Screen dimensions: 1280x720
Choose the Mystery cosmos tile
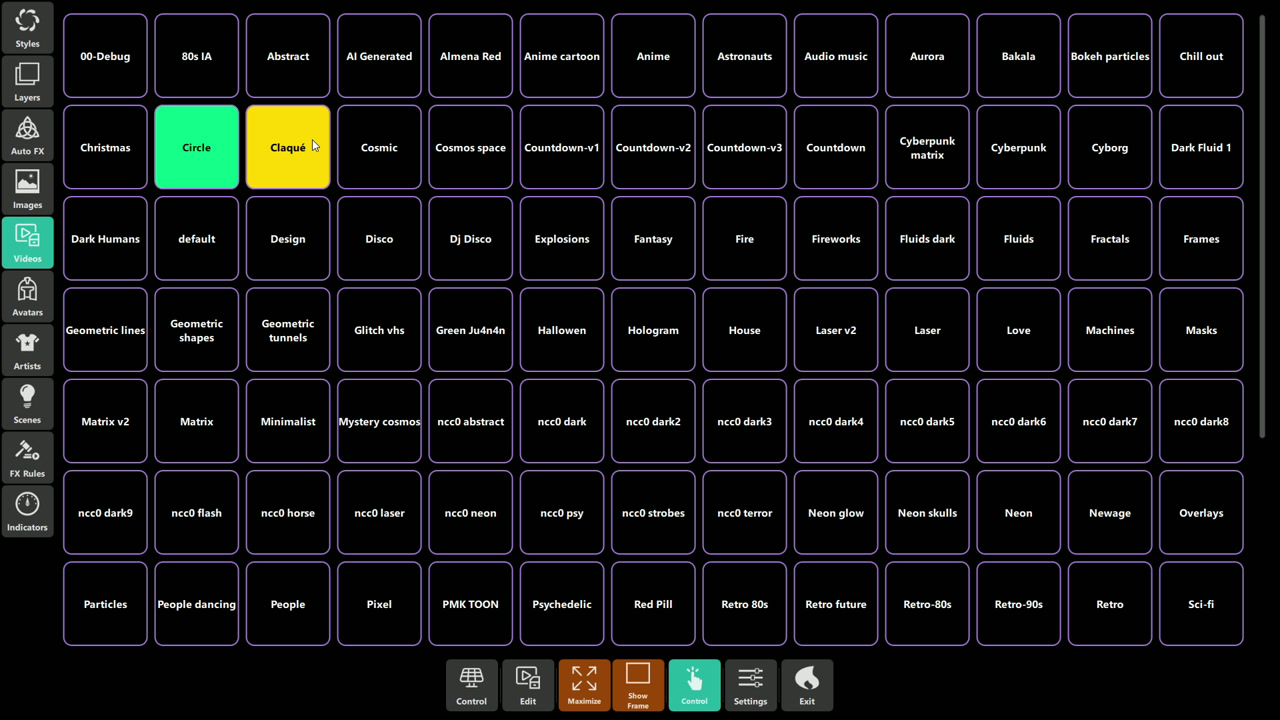[379, 421]
